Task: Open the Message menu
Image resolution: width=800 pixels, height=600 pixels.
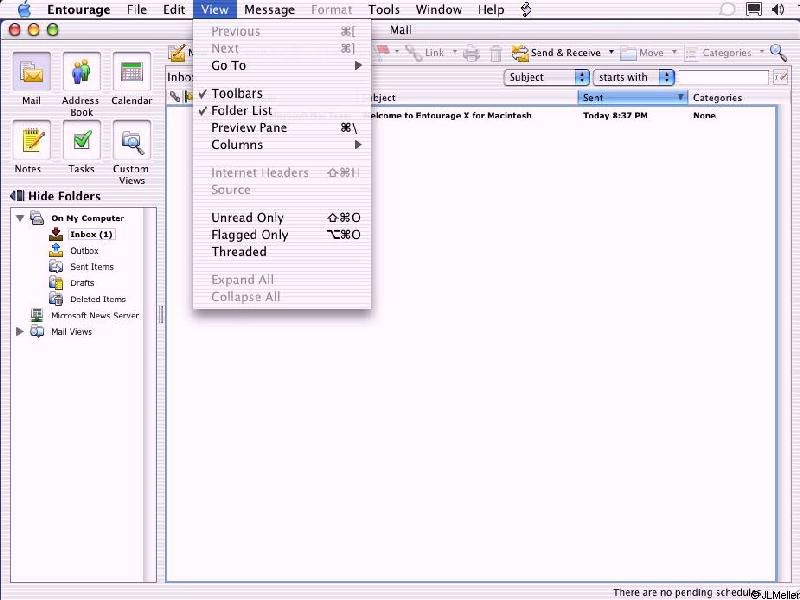Action: (x=269, y=9)
